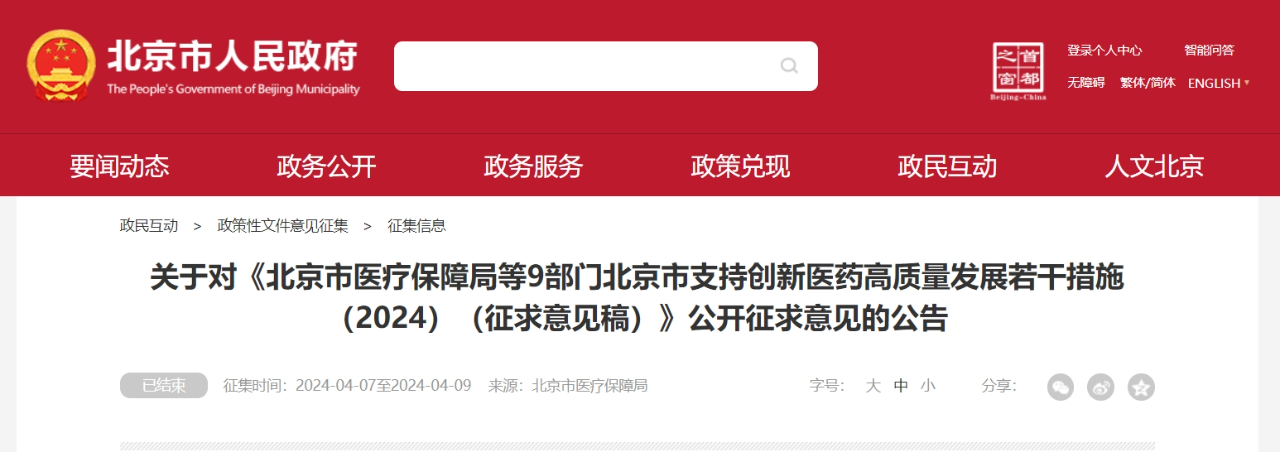Go to 人文北京 section

click(1154, 167)
